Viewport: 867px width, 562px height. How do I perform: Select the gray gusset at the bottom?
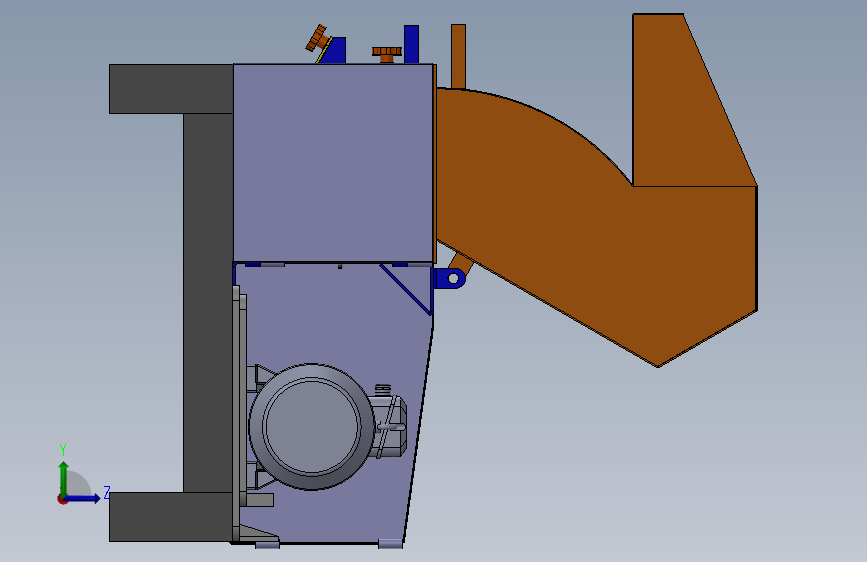pyautogui.click(x=257, y=533)
